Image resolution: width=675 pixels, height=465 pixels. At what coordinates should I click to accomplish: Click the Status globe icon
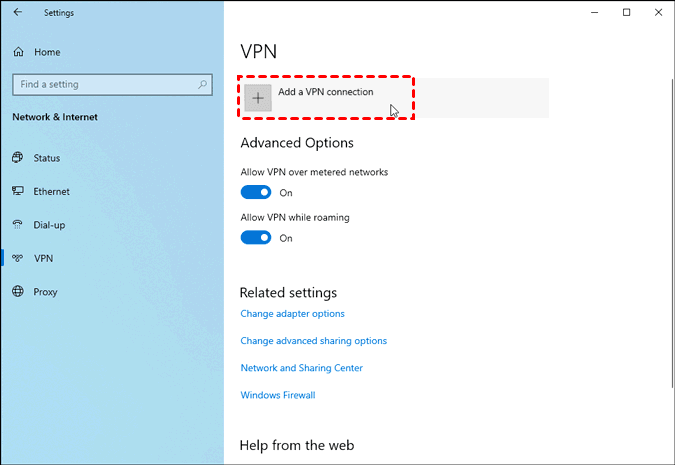(x=17, y=158)
